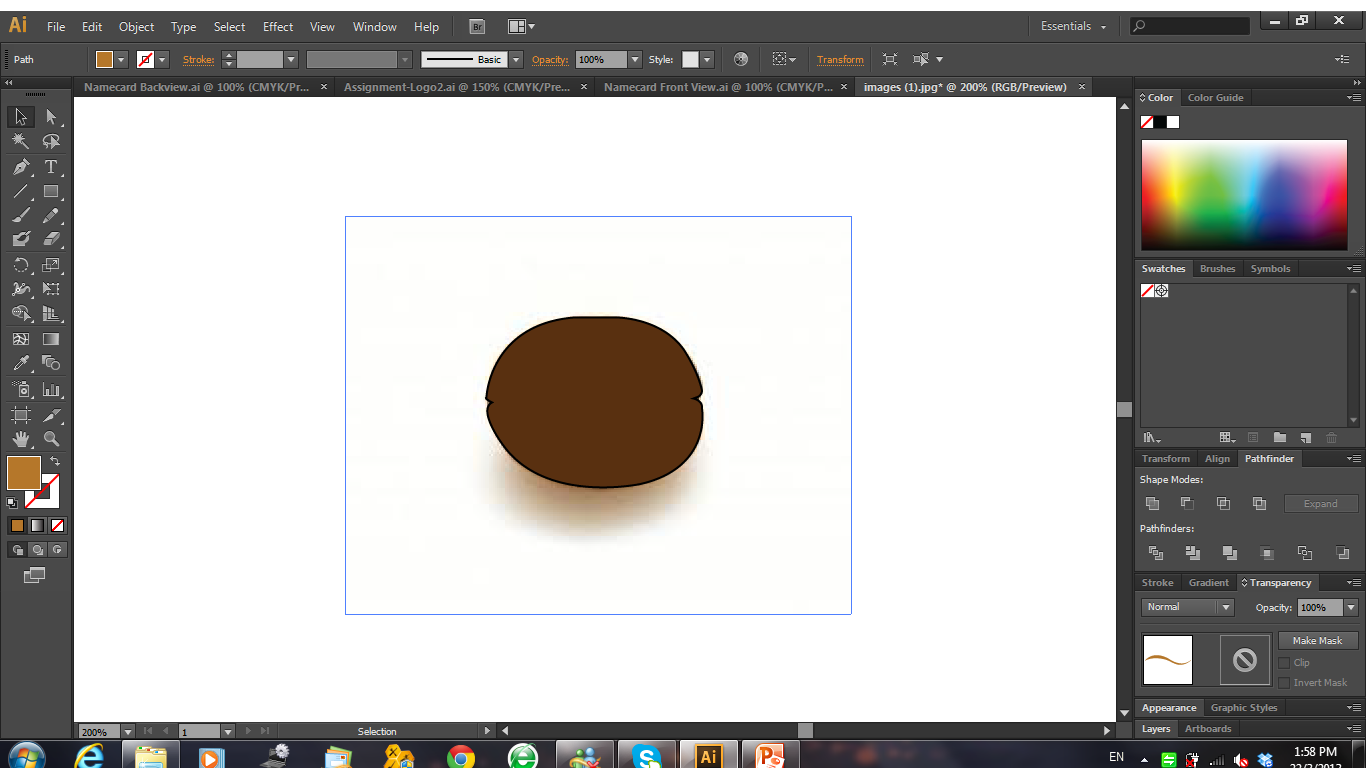Select the Hand tool
The height and width of the screenshot is (768, 1366).
pyautogui.click(x=20, y=439)
